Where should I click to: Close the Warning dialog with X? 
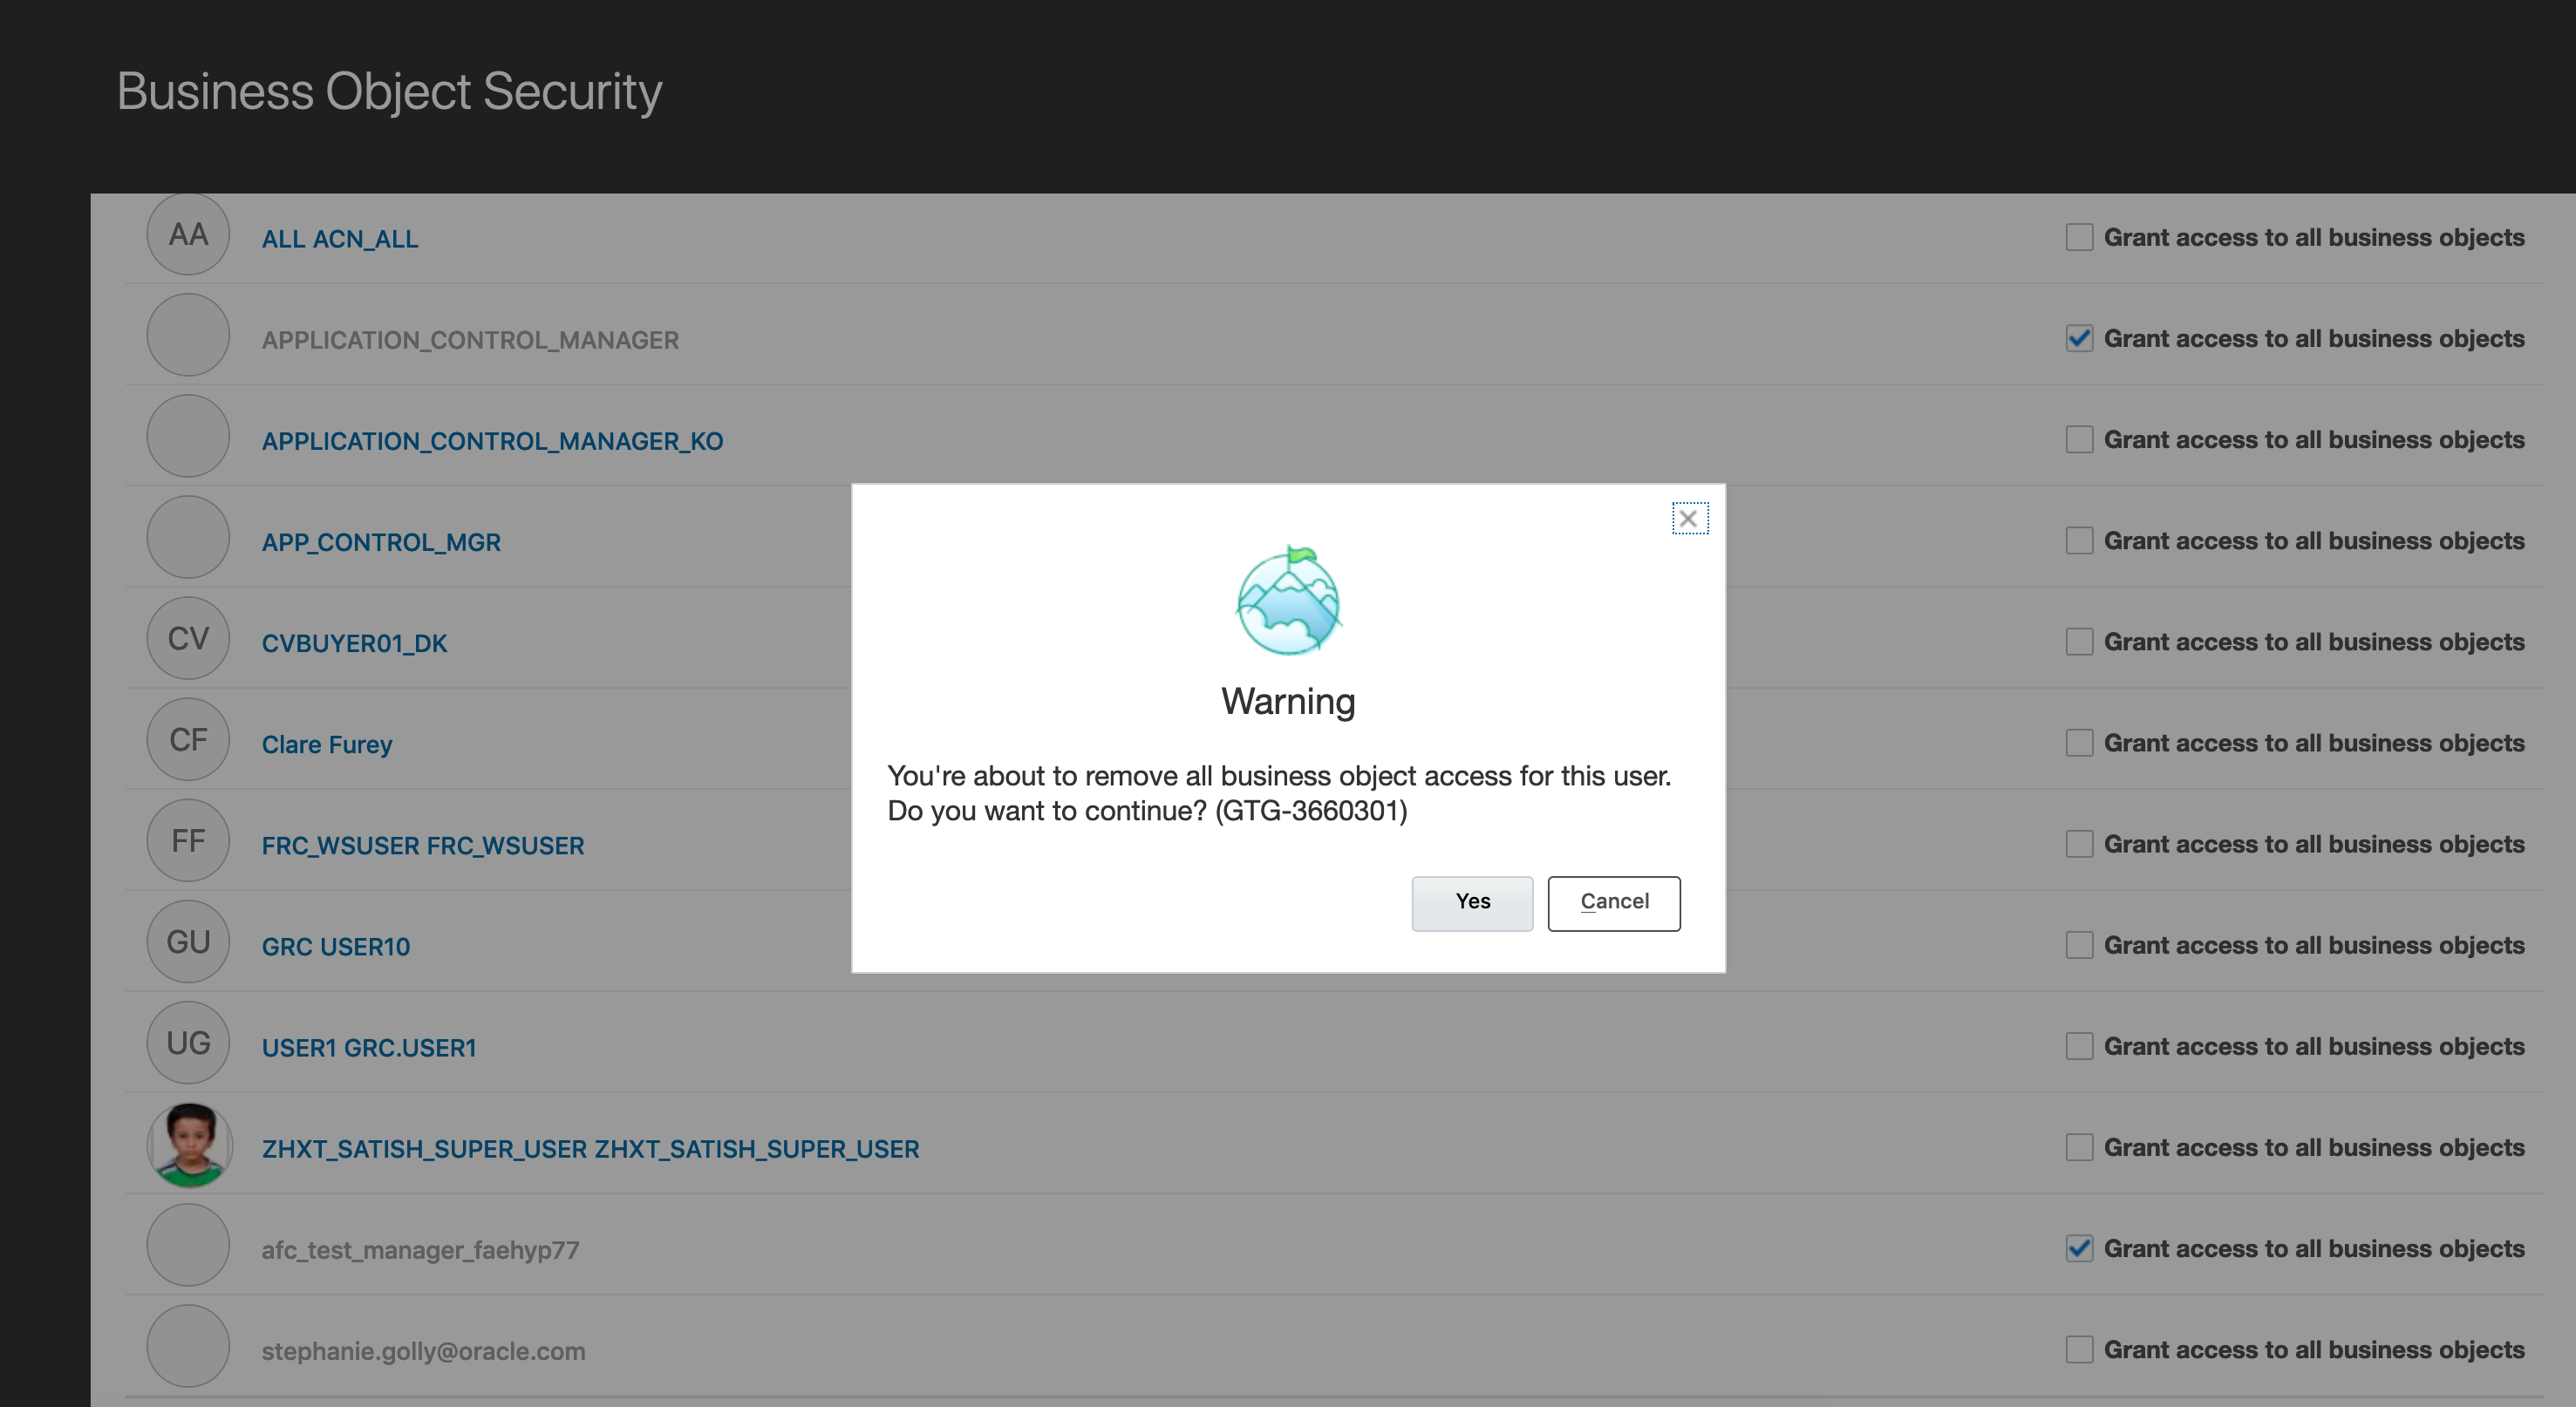click(1689, 518)
